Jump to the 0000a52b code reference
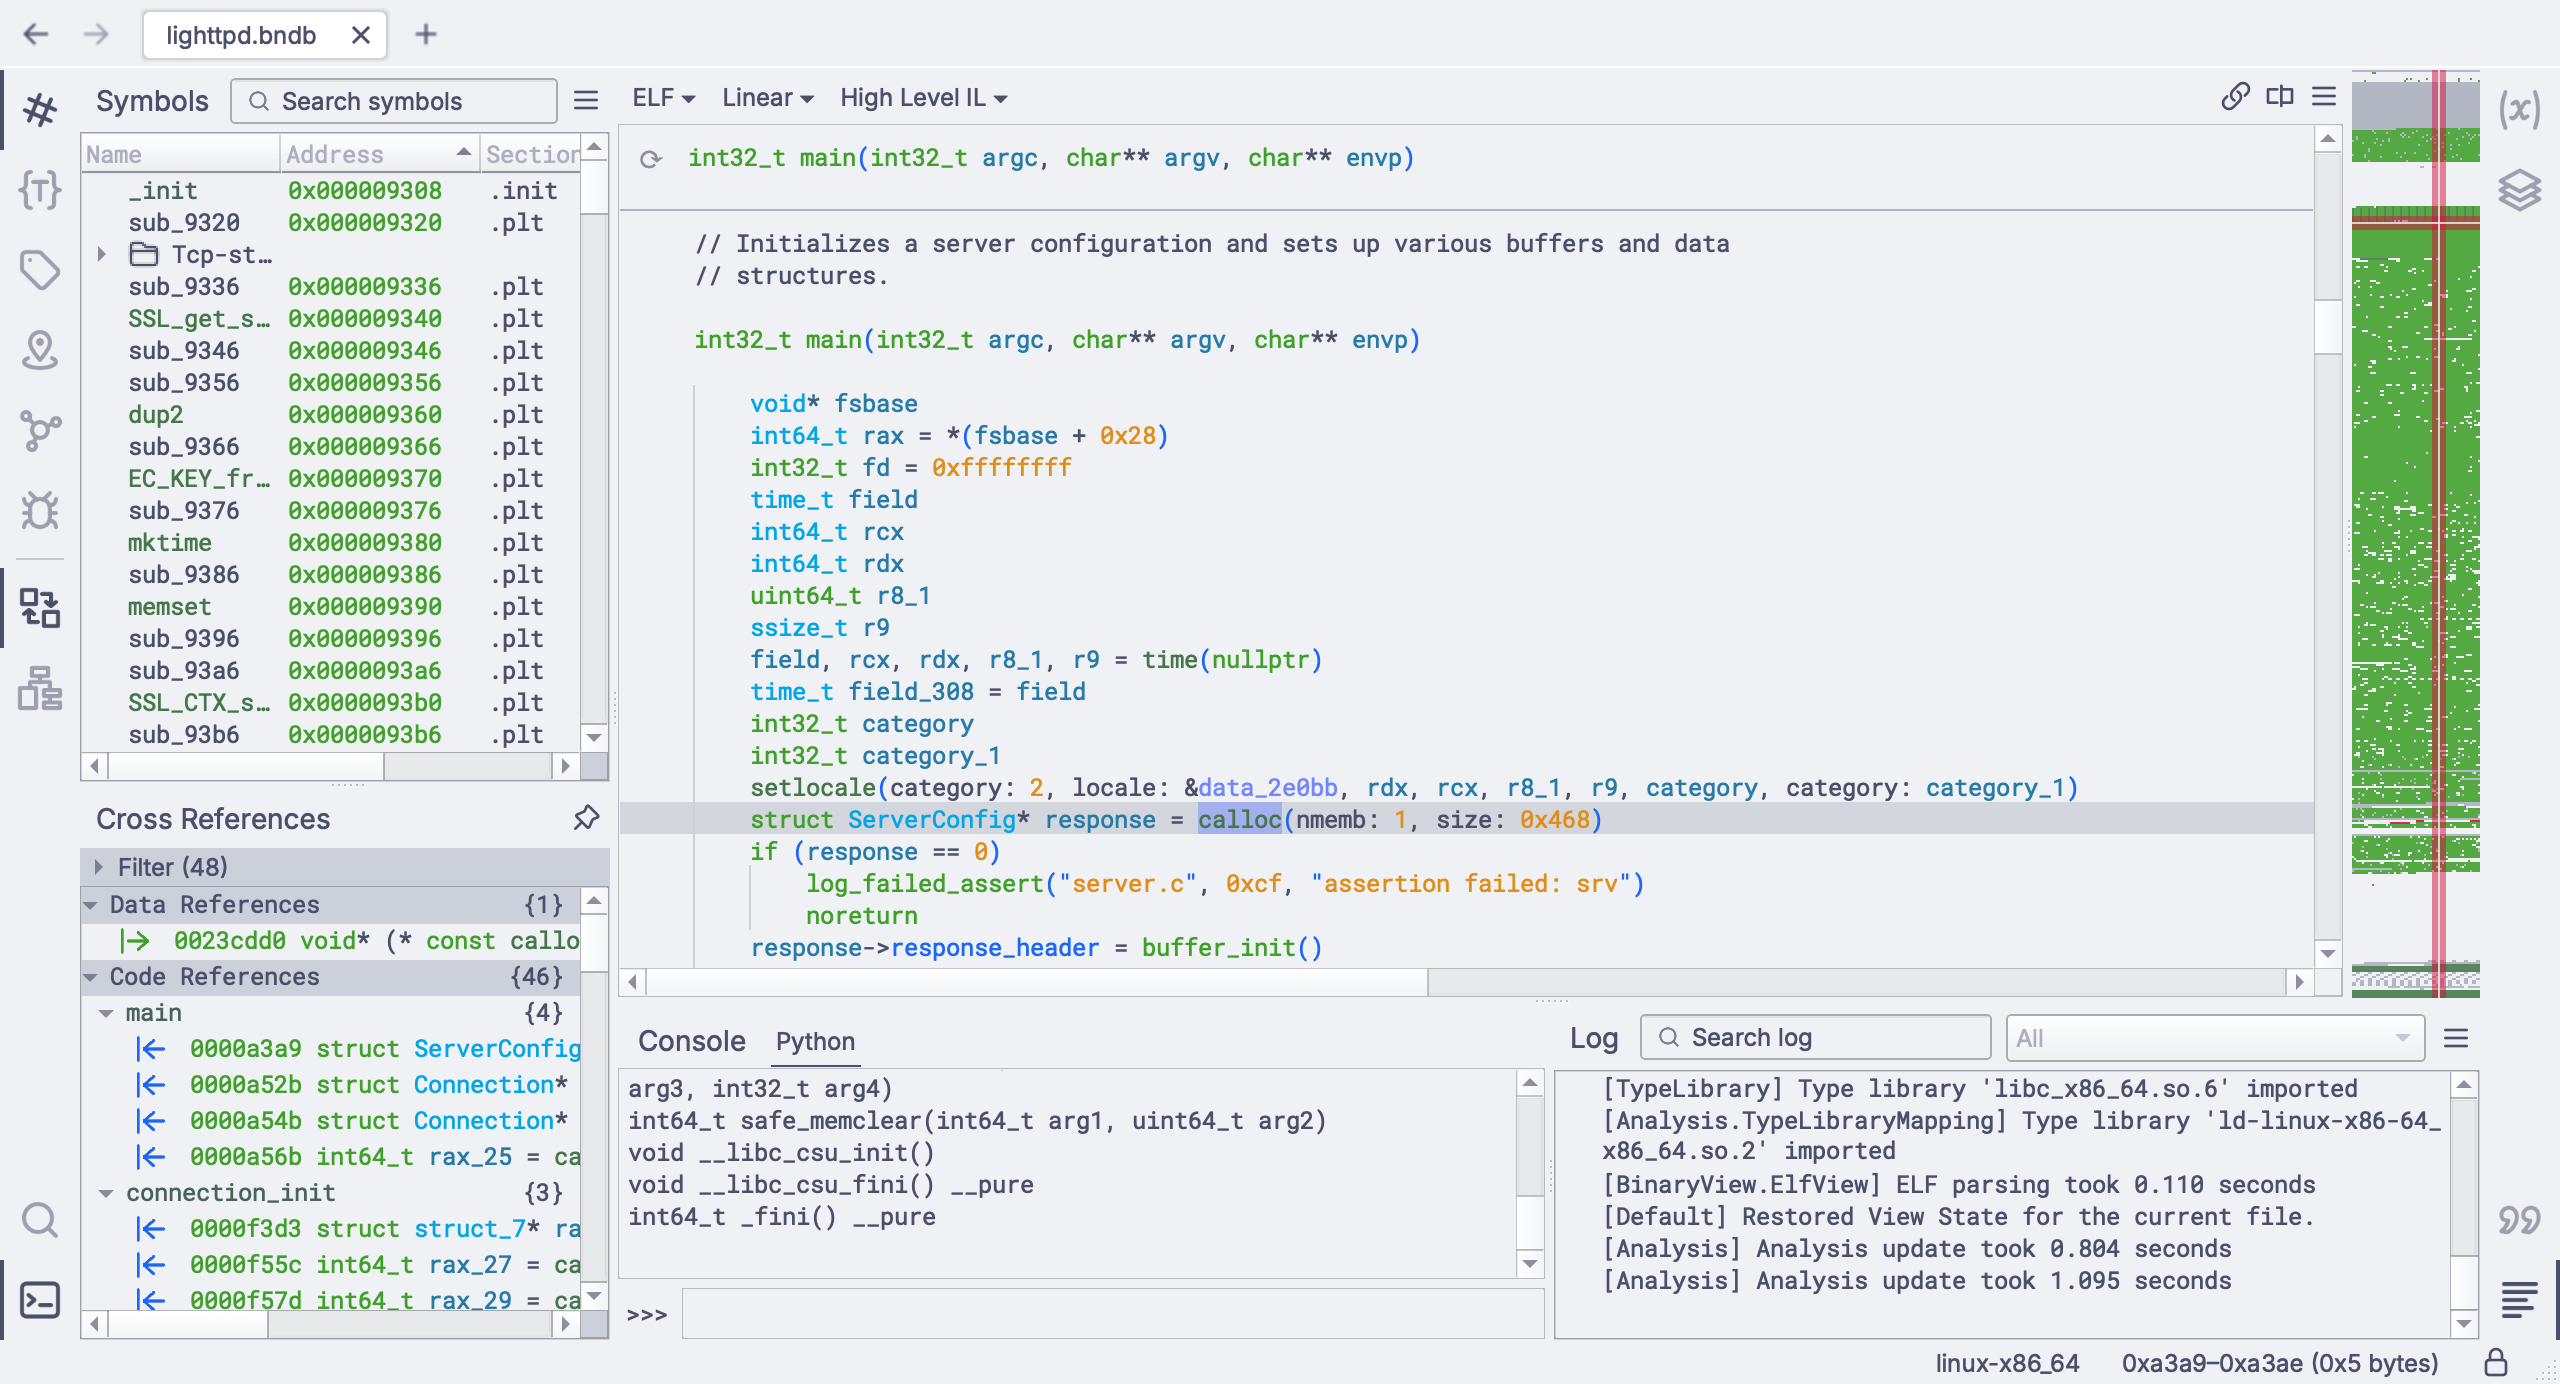The width and height of the screenshot is (2560, 1384). point(245,1085)
